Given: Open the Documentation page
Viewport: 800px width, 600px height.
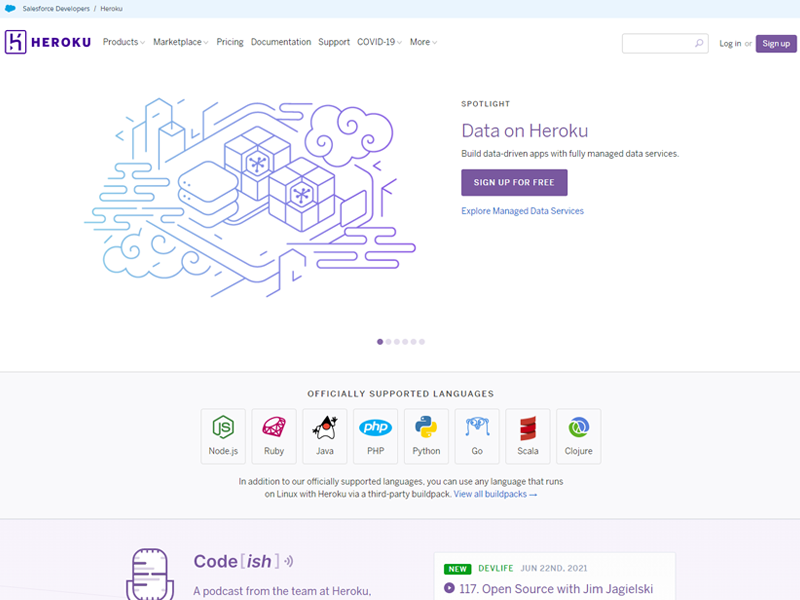Looking at the screenshot, I should [x=281, y=42].
